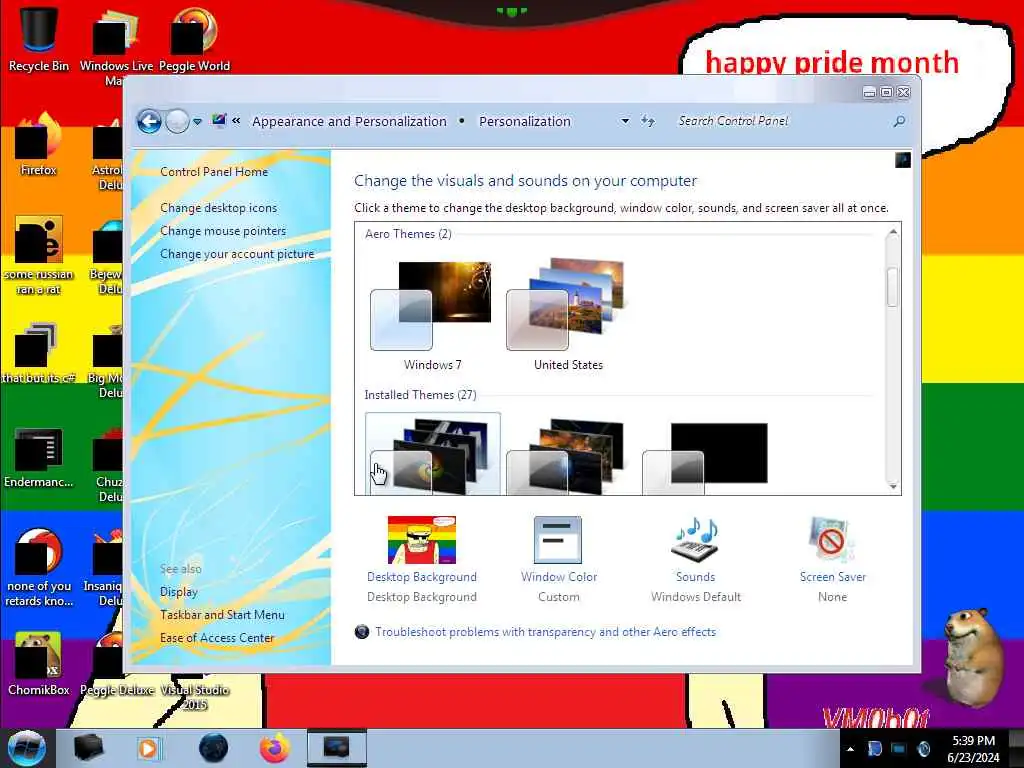
Task: Click the search magnifier icon
Action: (x=899, y=121)
